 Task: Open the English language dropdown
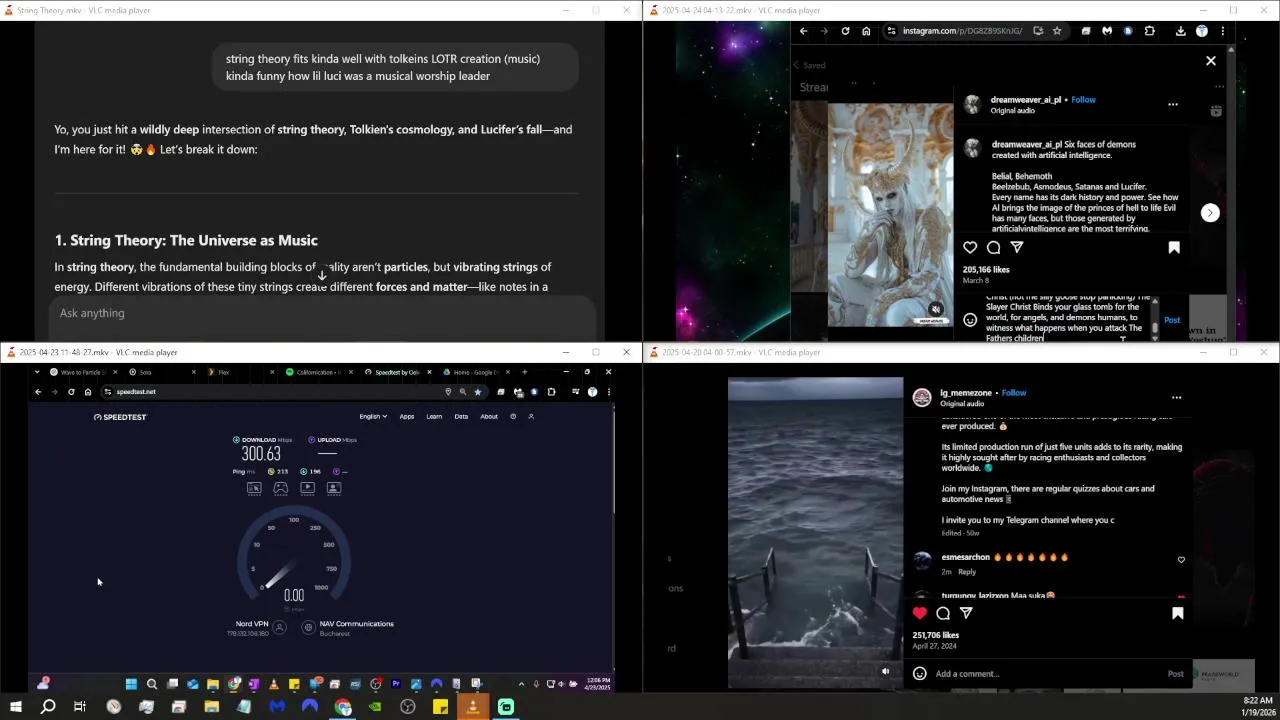coord(373,417)
